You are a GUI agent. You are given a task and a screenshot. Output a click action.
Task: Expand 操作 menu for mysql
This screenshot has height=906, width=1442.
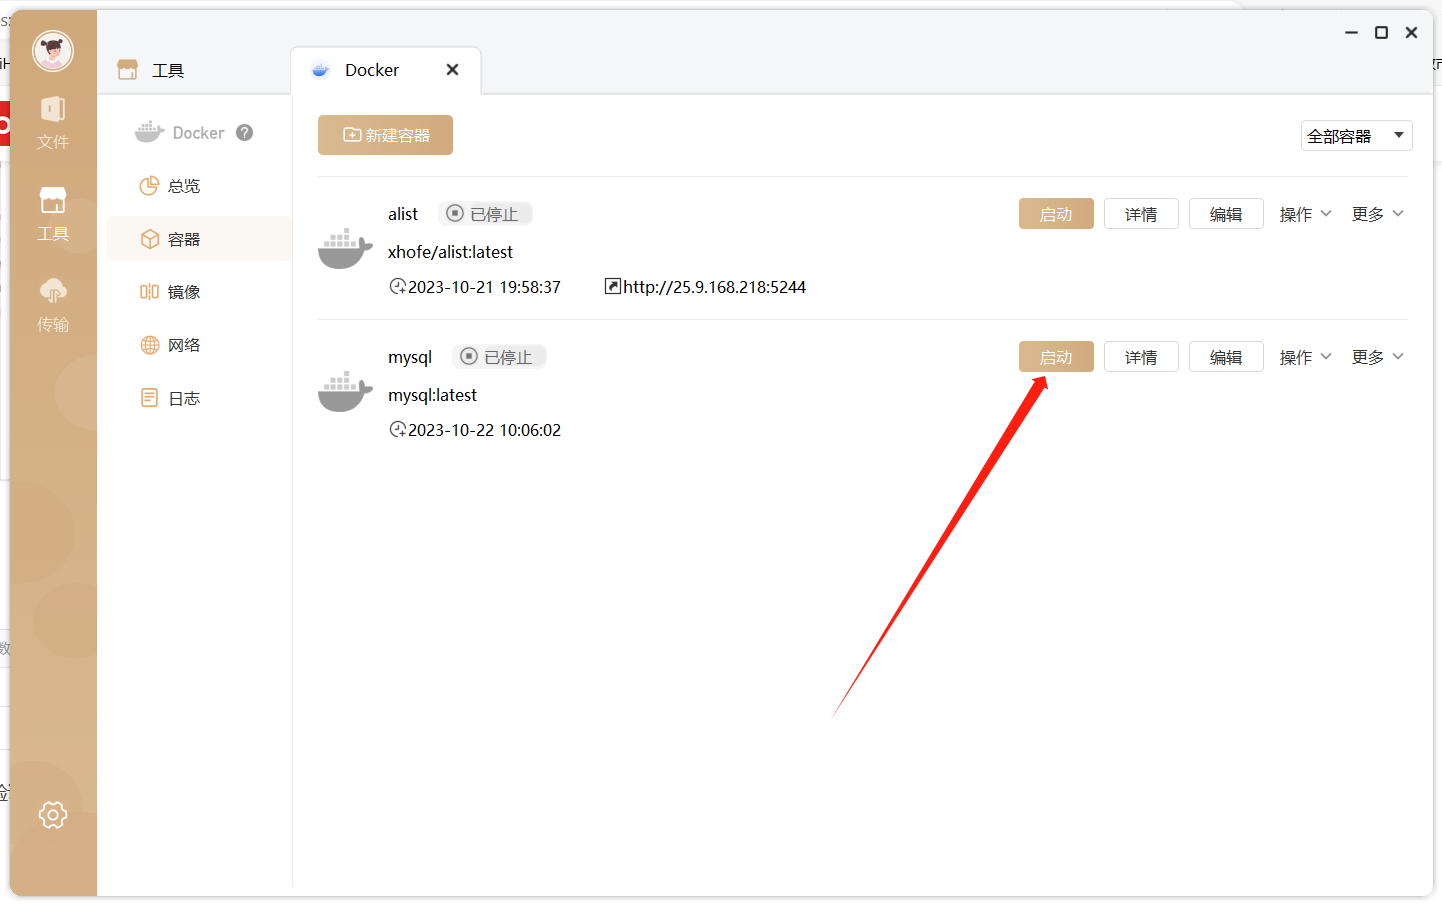(x=1305, y=357)
